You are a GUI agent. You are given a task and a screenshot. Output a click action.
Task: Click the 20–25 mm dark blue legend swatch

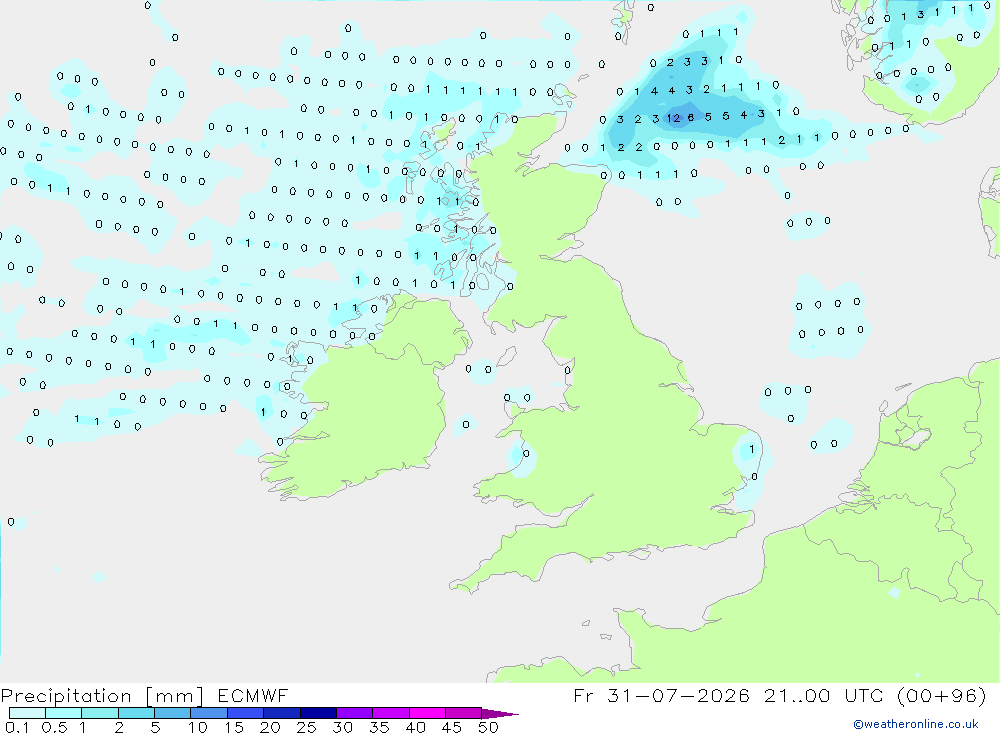282,713
